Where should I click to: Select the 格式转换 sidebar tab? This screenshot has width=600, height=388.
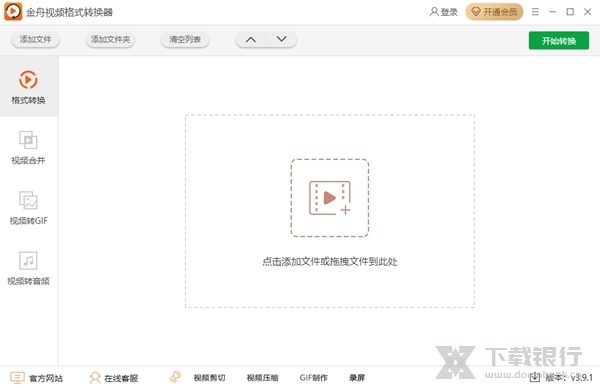pyautogui.click(x=28, y=87)
